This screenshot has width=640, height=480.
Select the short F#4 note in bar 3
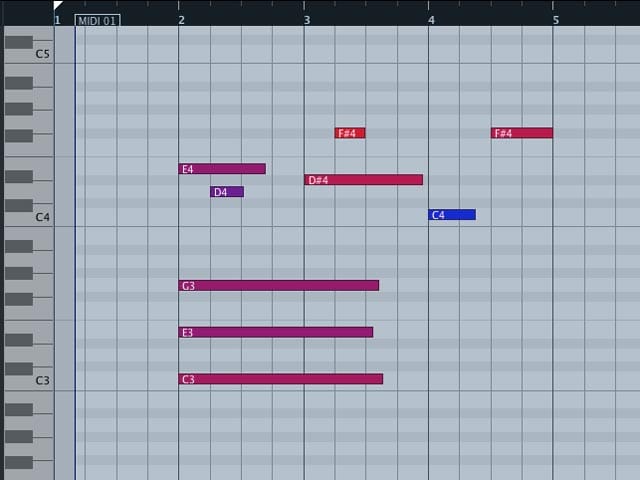point(350,133)
